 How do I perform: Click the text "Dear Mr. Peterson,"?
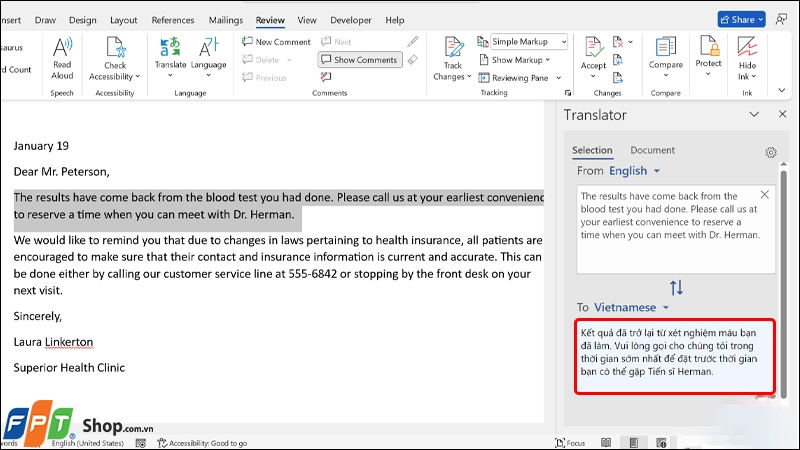[x=61, y=171]
